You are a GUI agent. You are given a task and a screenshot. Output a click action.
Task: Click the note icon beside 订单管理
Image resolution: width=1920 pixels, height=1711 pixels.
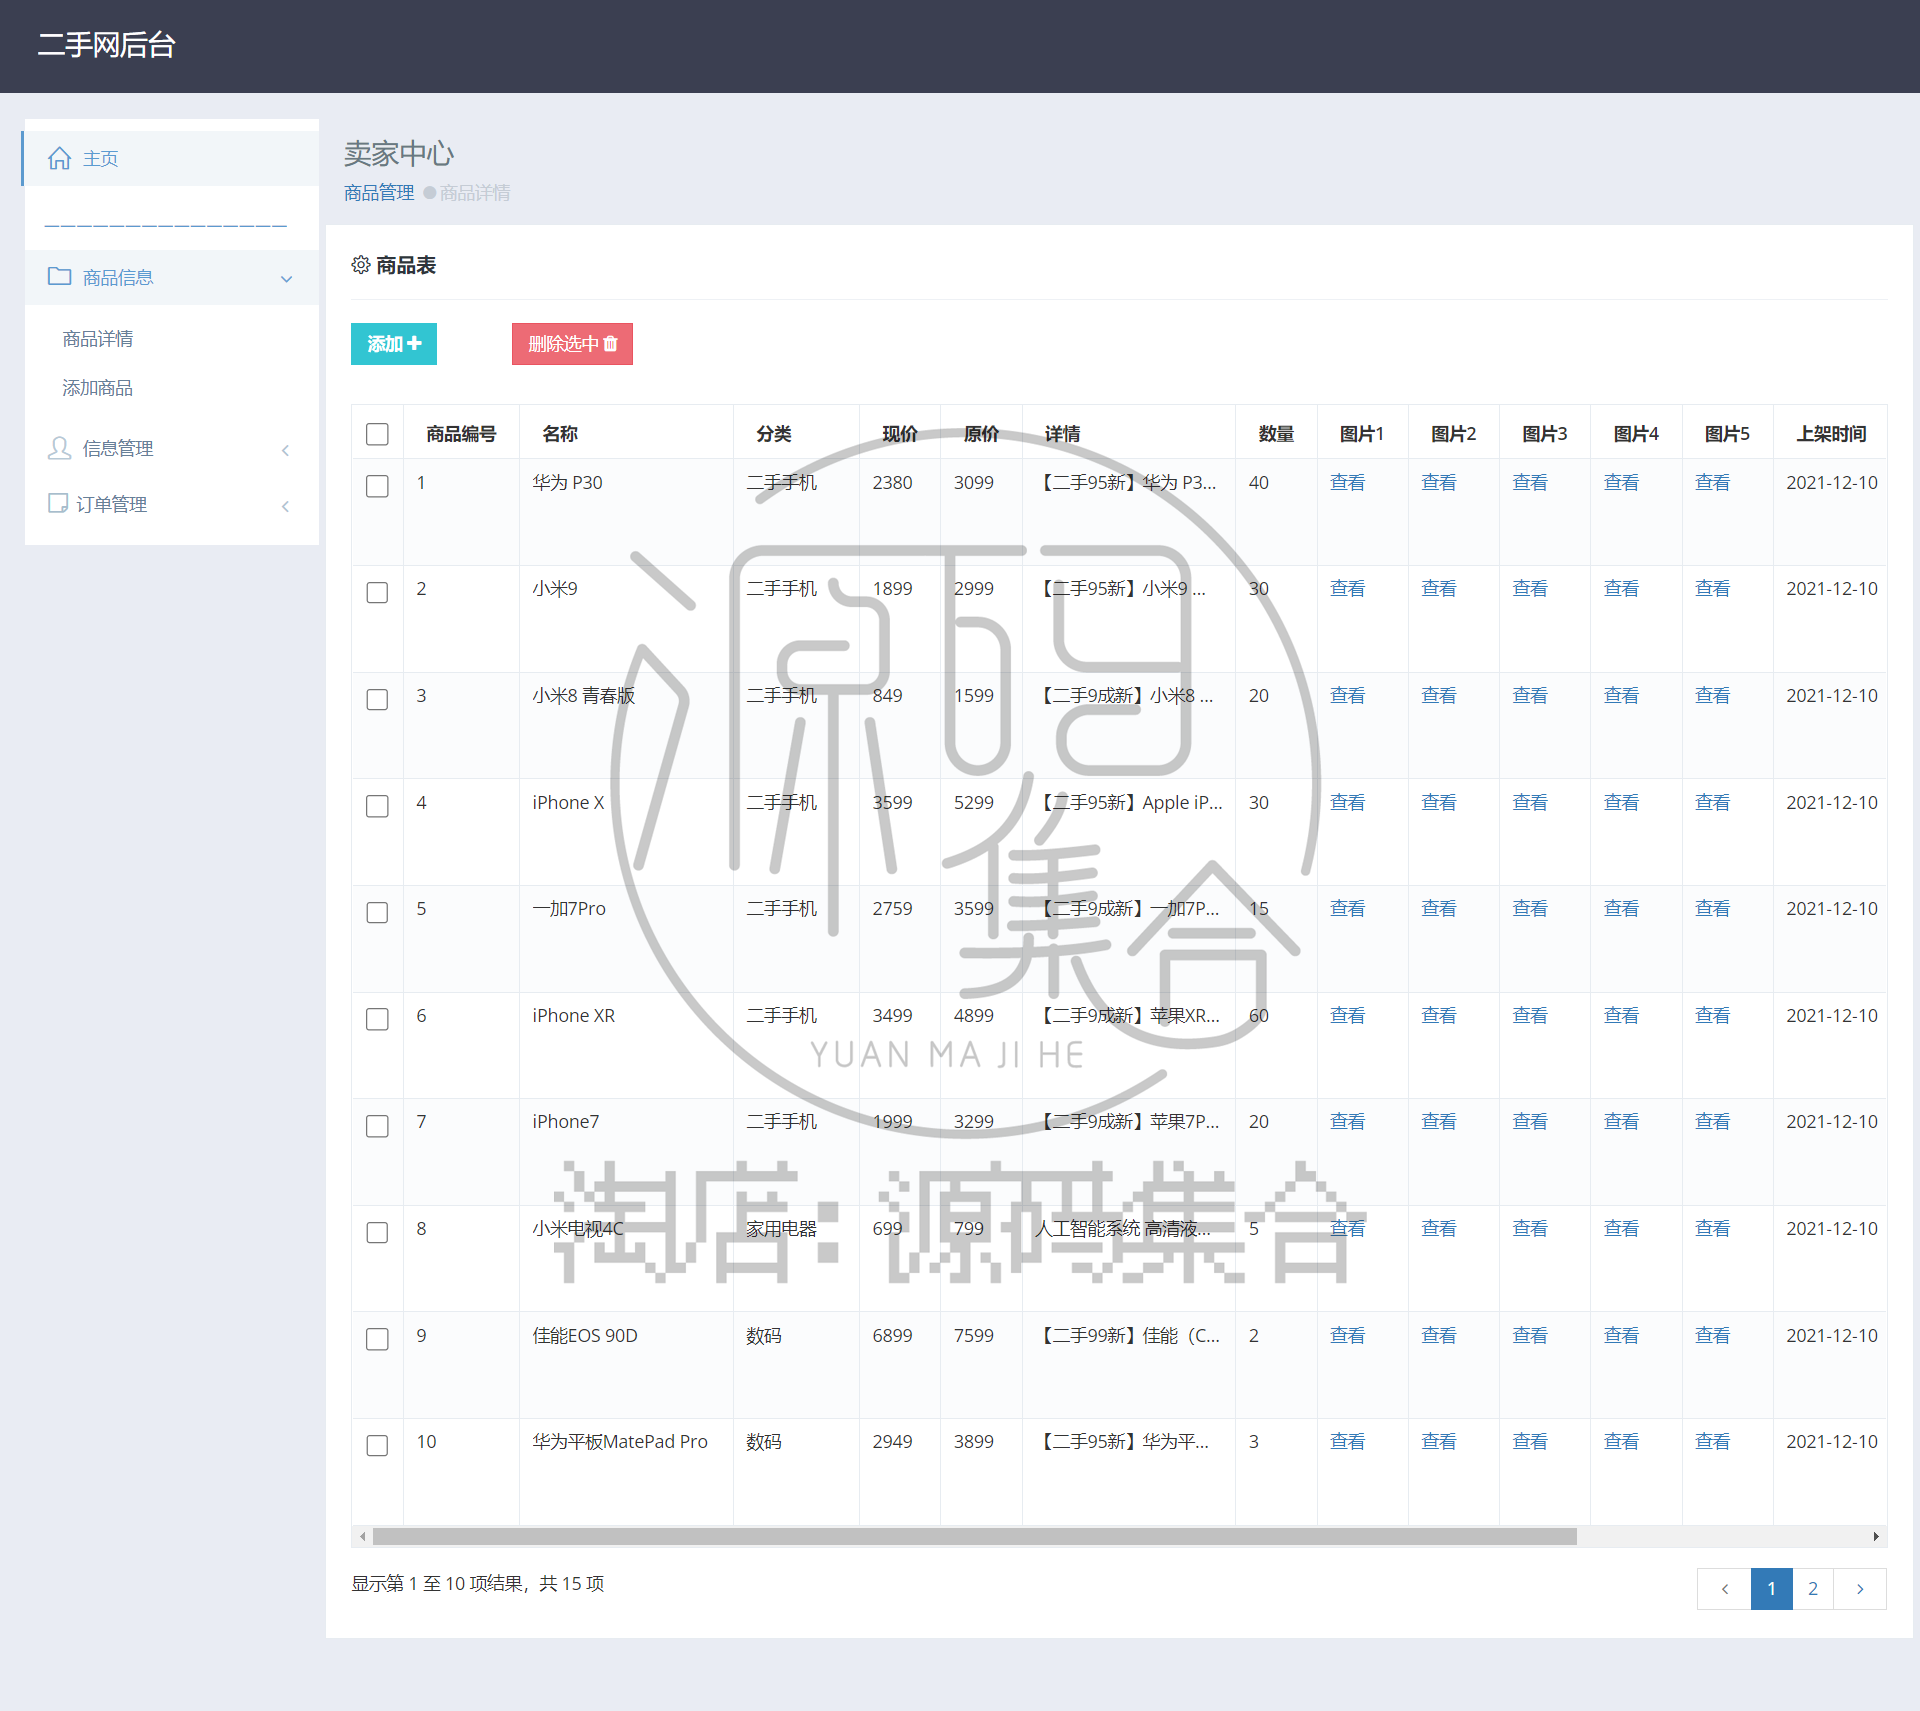(x=58, y=503)
